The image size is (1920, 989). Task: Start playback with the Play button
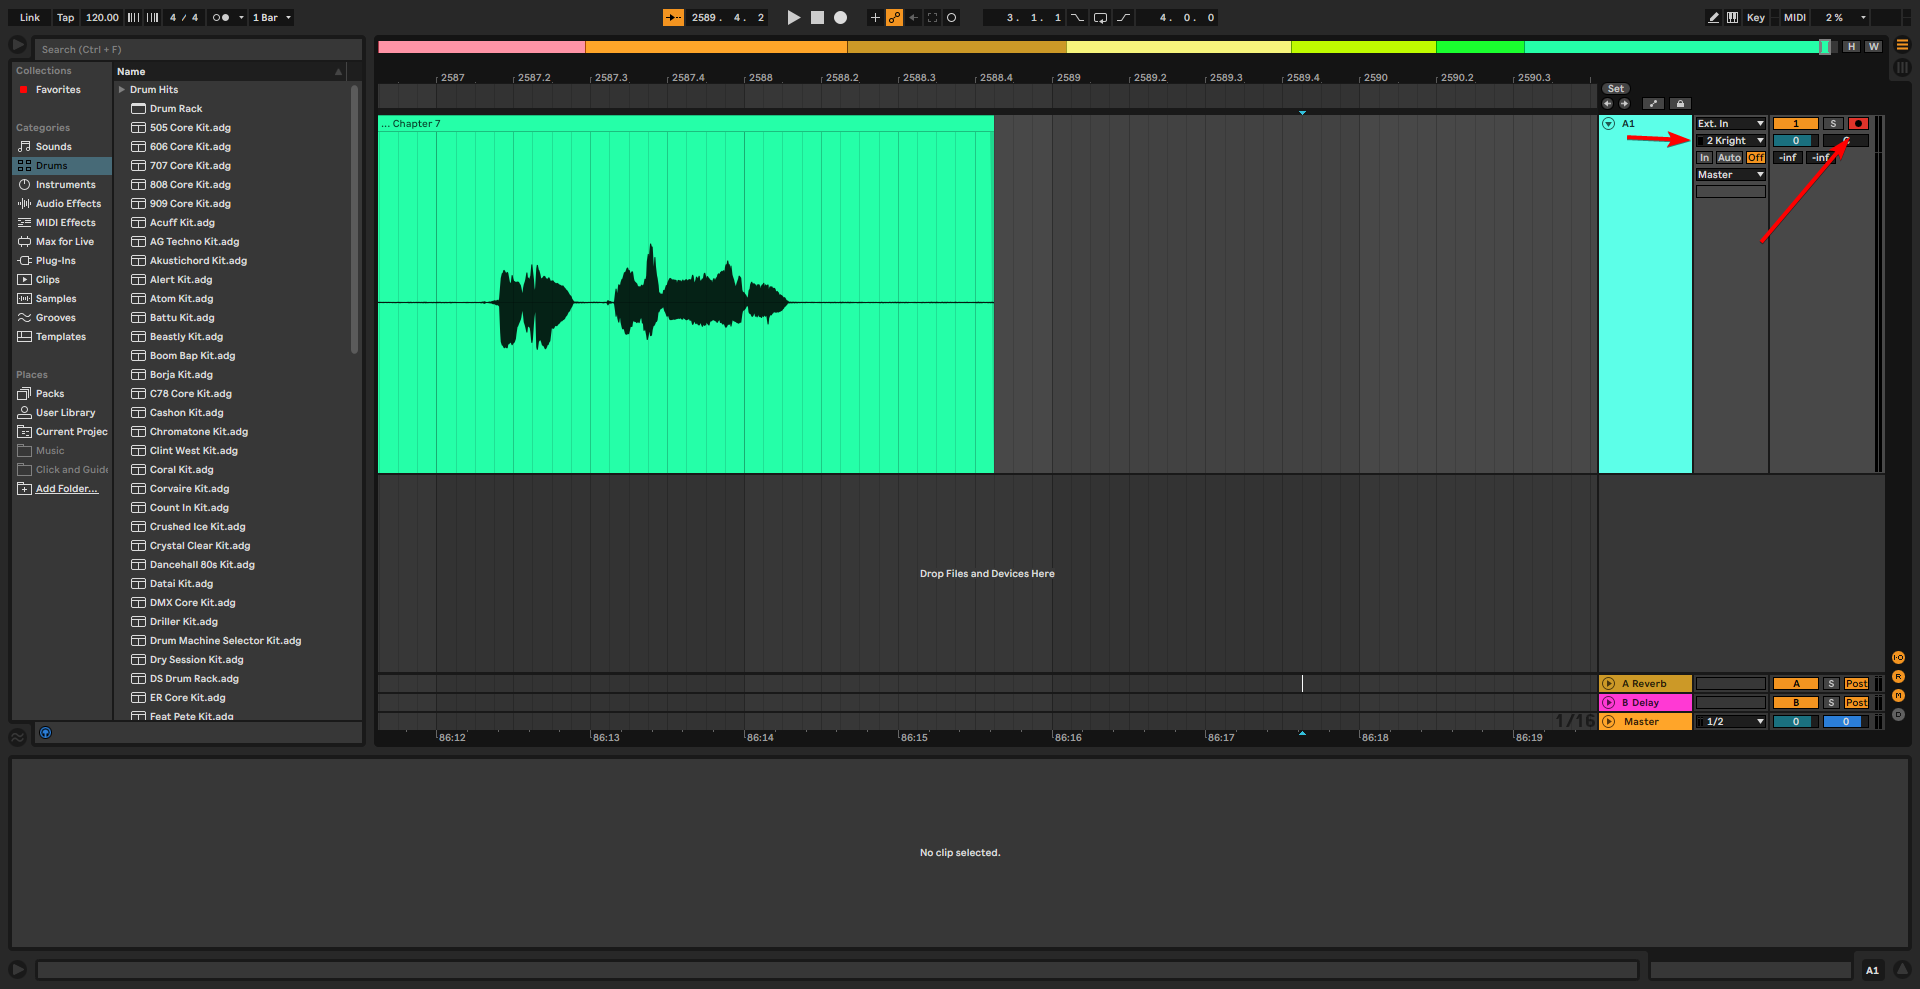(793, 17)
